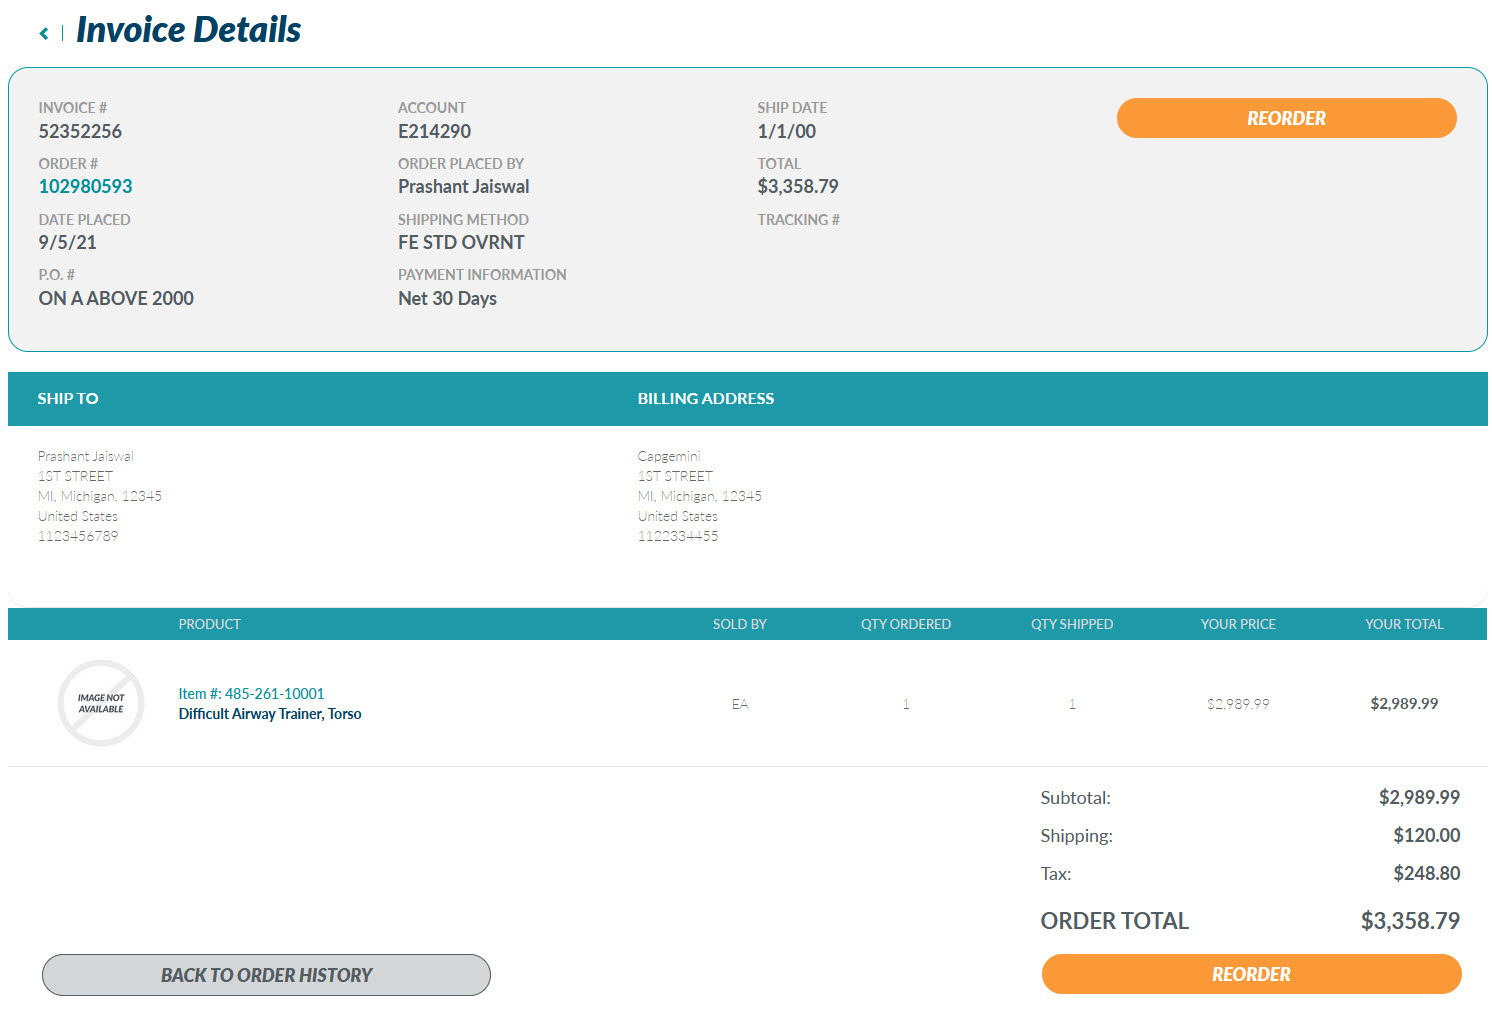Click the Tax amount $248.80
Image resolution: width=1492 pixels, height=1032 pixels.
(x=1426, y=873)
